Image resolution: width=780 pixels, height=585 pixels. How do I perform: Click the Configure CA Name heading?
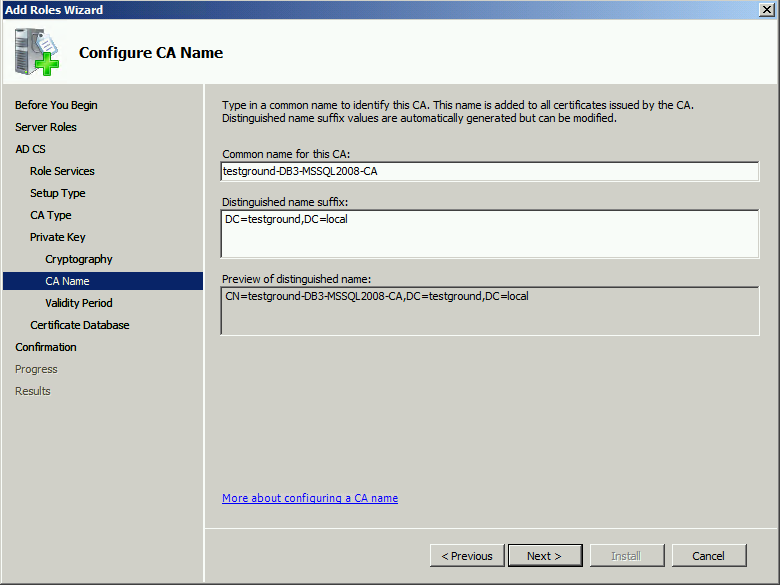151,53
